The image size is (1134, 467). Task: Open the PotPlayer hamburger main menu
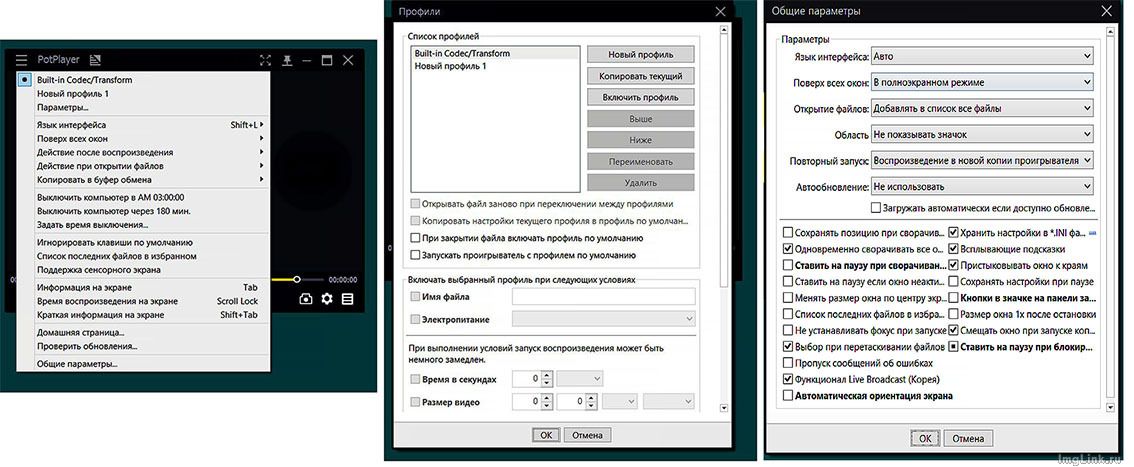[x=22, y=60]
